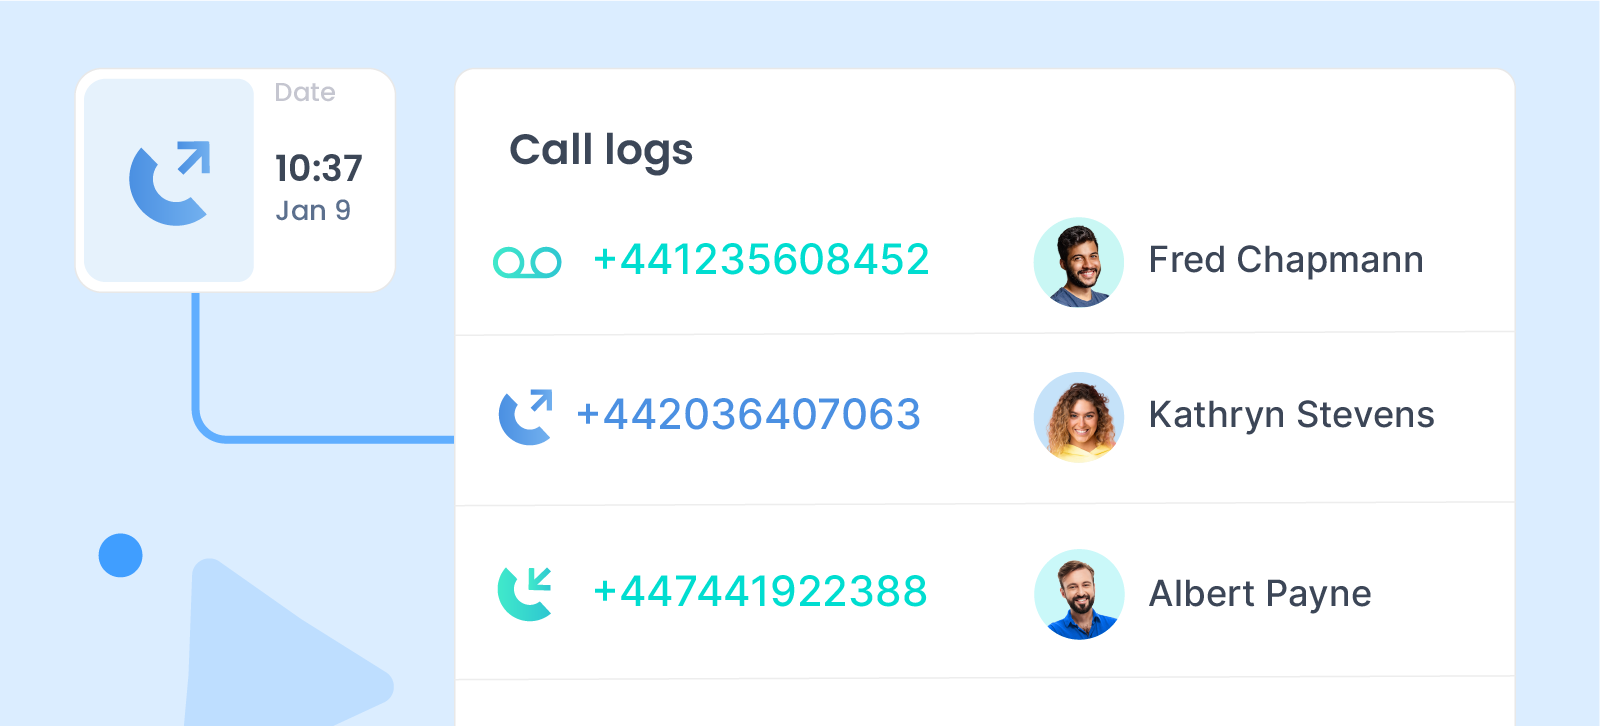The height and width of the screenshot is (726, 1600).
Task: Select the Fred Chapmann contact name
Action: [x=1286, y=260]
